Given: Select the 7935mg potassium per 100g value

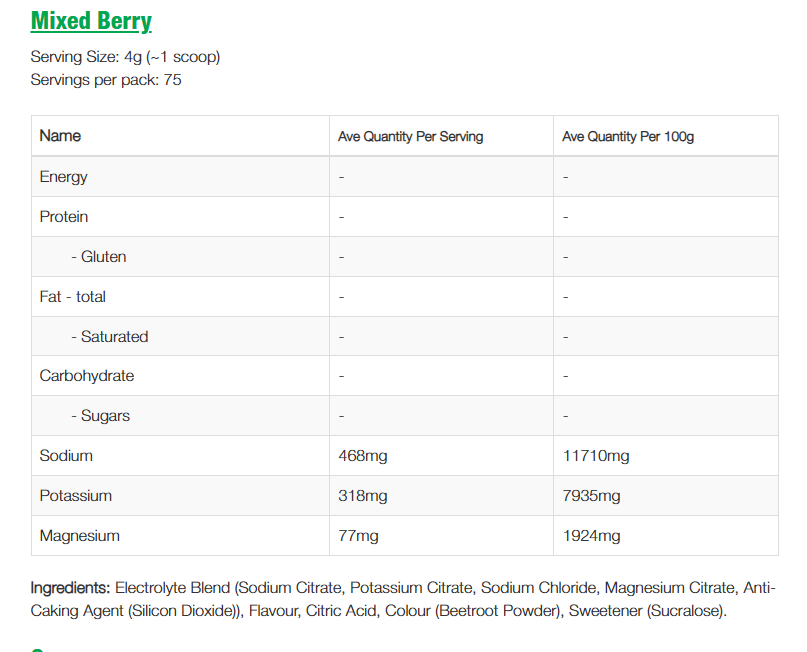Looking at the screenshot, I should tap(591, 496).
